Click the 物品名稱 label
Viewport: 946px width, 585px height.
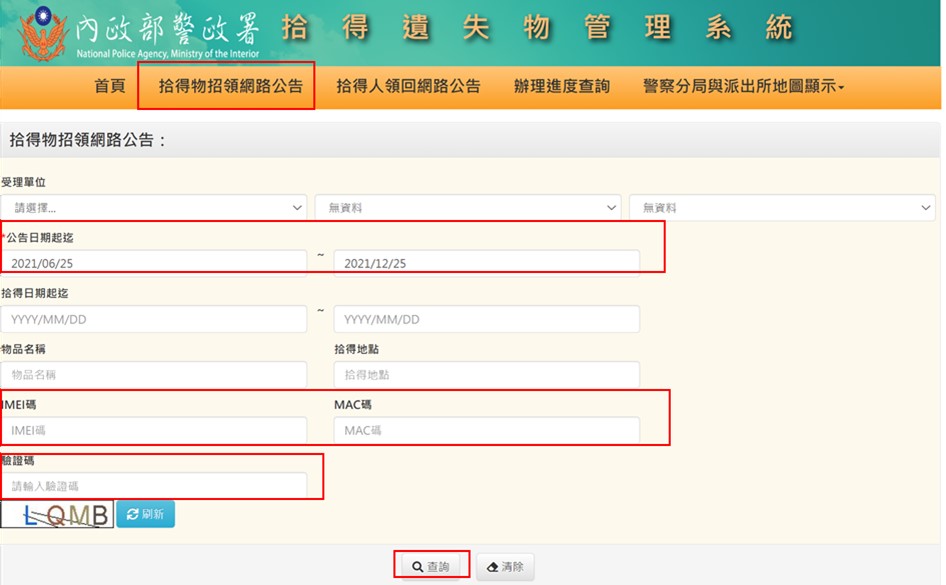tap(23, 349)
